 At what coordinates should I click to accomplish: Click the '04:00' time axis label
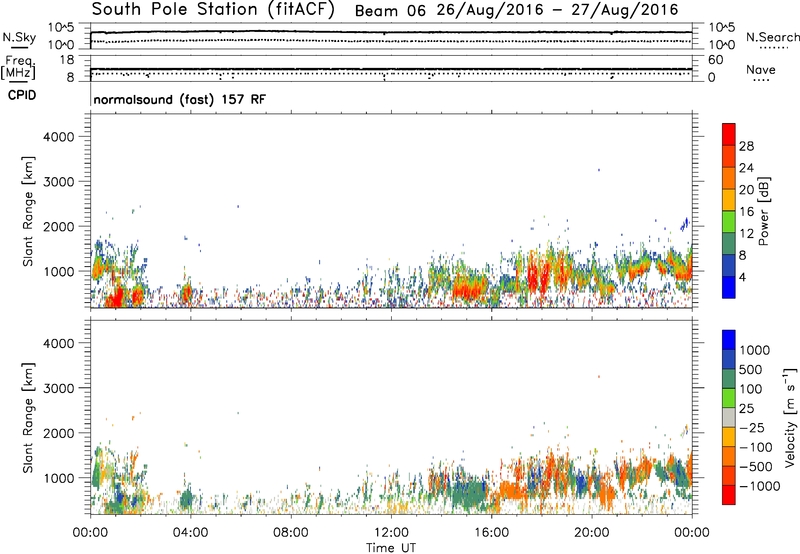(190, 533)
